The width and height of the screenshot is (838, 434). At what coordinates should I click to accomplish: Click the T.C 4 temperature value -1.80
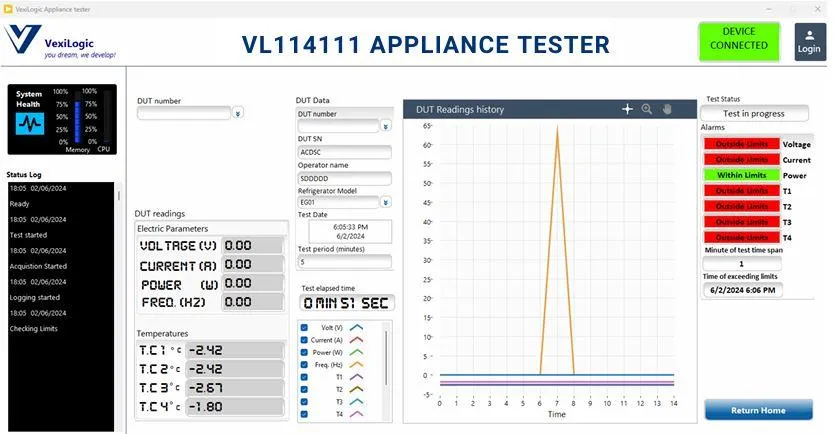pyautogui.click(x=235, y=407)
